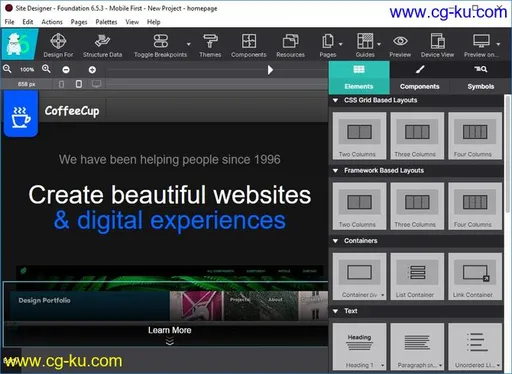Open the Resources tool
The image size is (512, 374).
(x=290, y=45)
